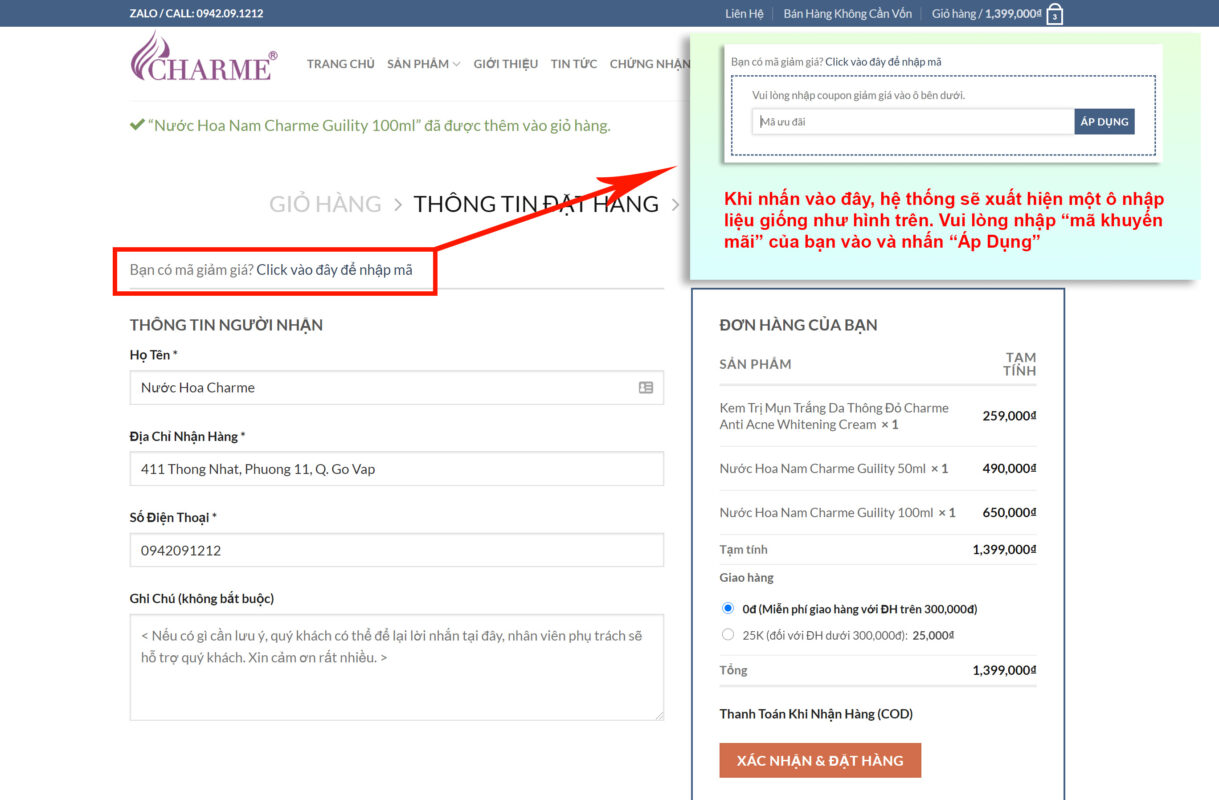Expand the Sản Phẩm dropdown menu
The image size is (1219, 800).
(x=423, y=64)
